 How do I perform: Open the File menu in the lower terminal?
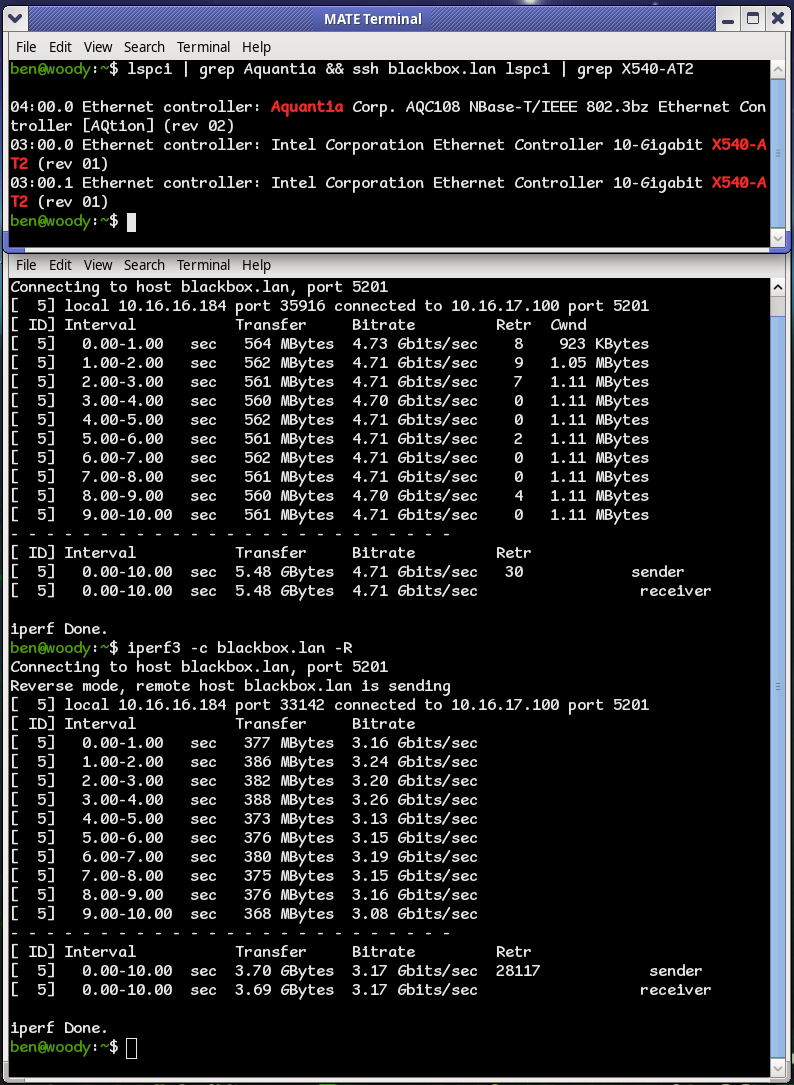pos(26,265)
